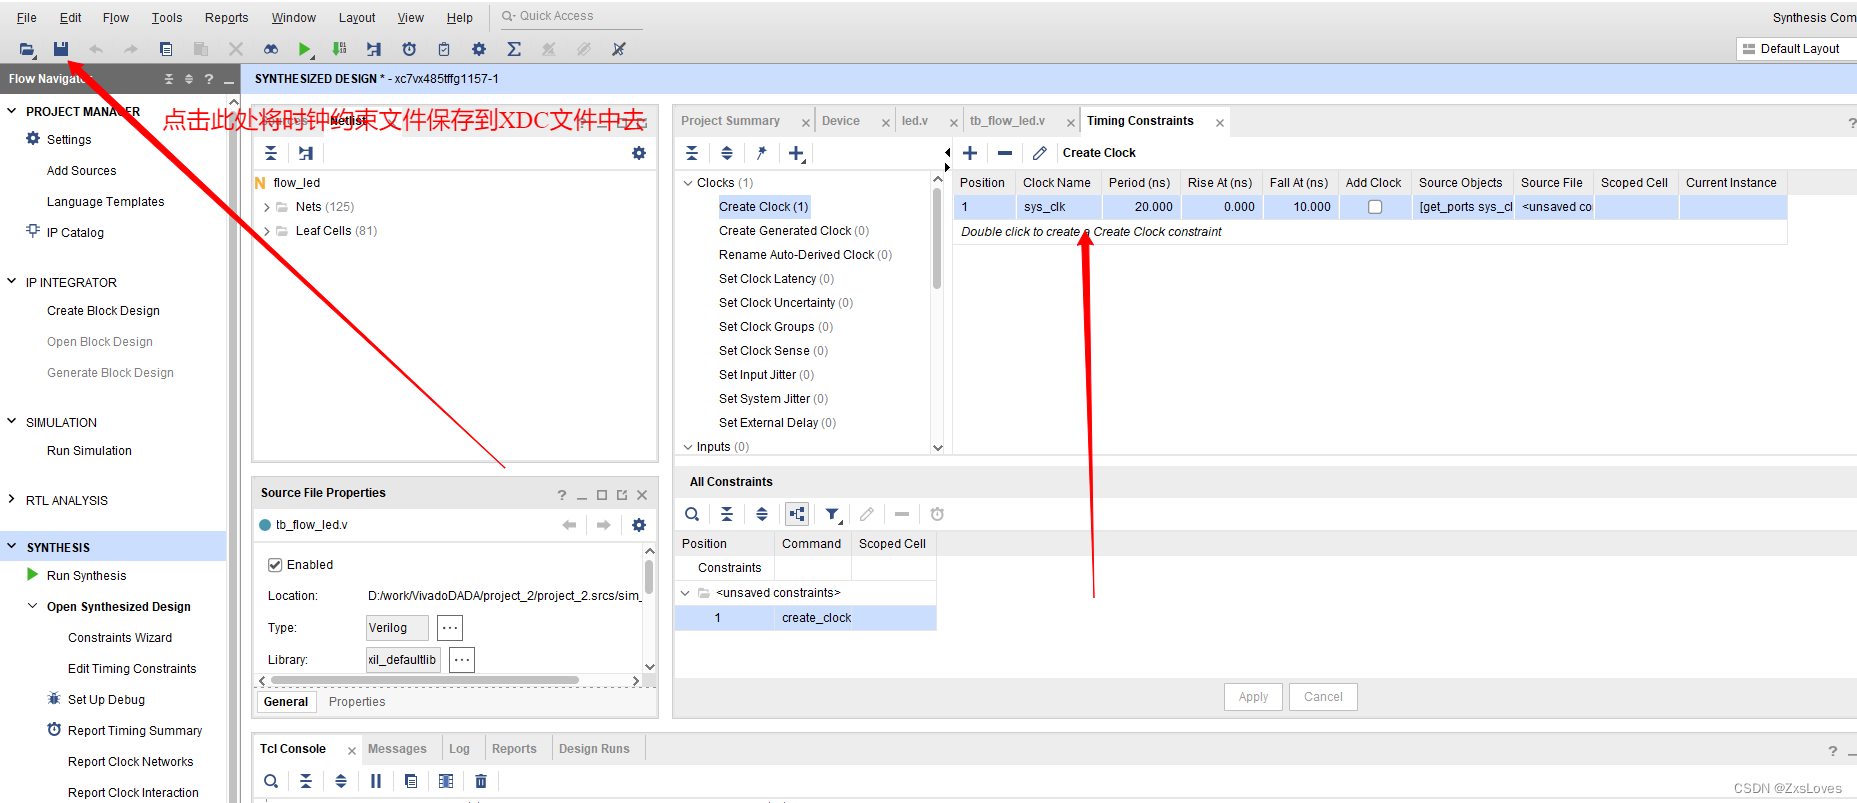The height and width of the screenshot is (803, 1857).
Task: Open the File menu
Action: coord(27,18)
